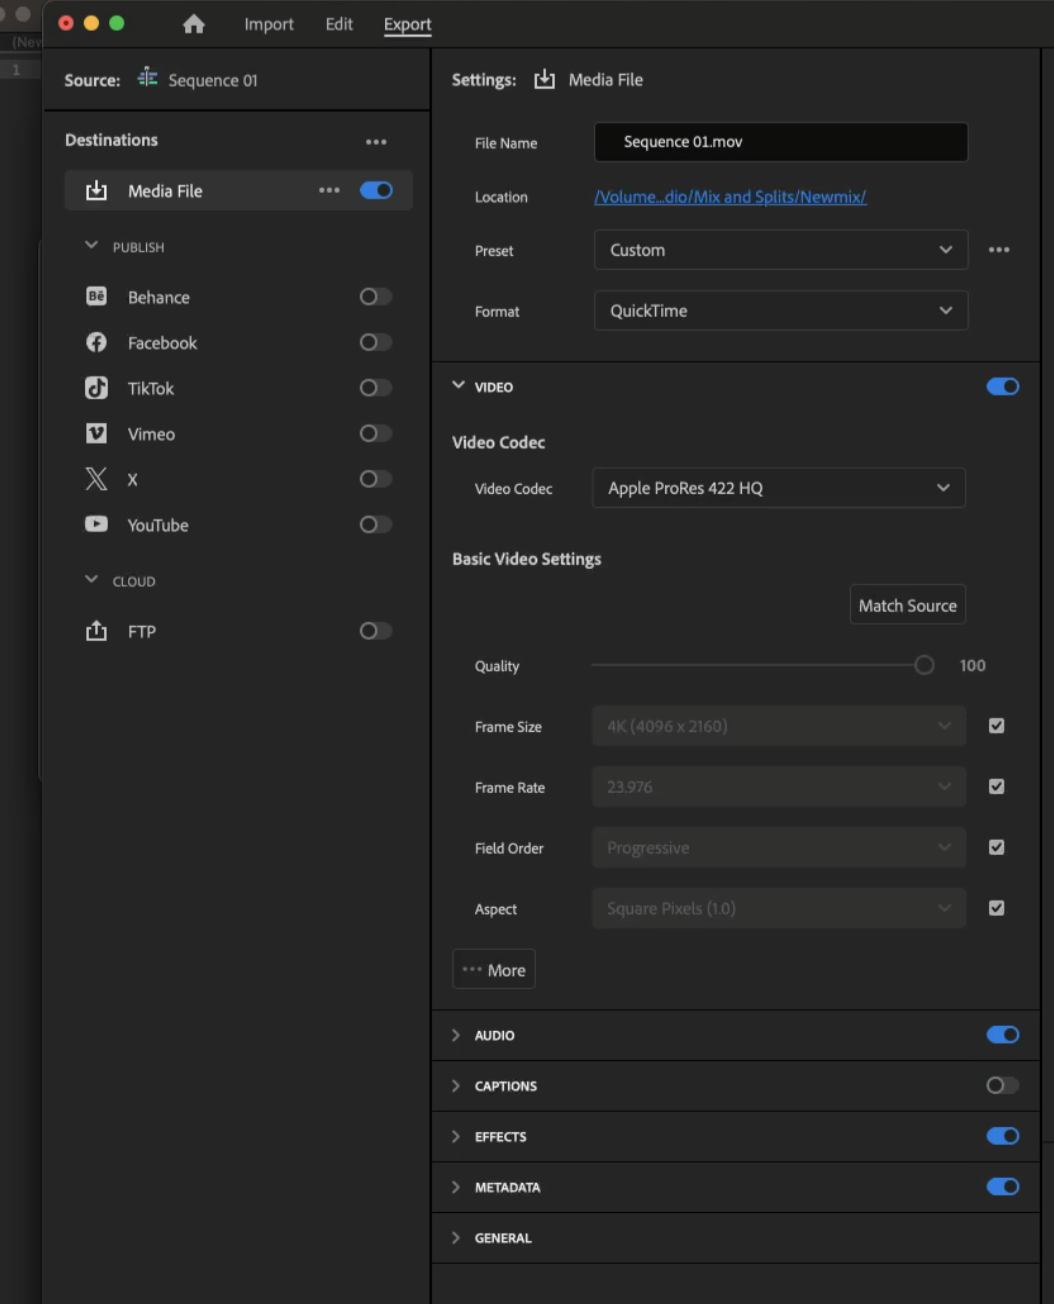Screen dimensions: 1054x1304
Task: Click the Behance logo icon
Action: (96, 296)
